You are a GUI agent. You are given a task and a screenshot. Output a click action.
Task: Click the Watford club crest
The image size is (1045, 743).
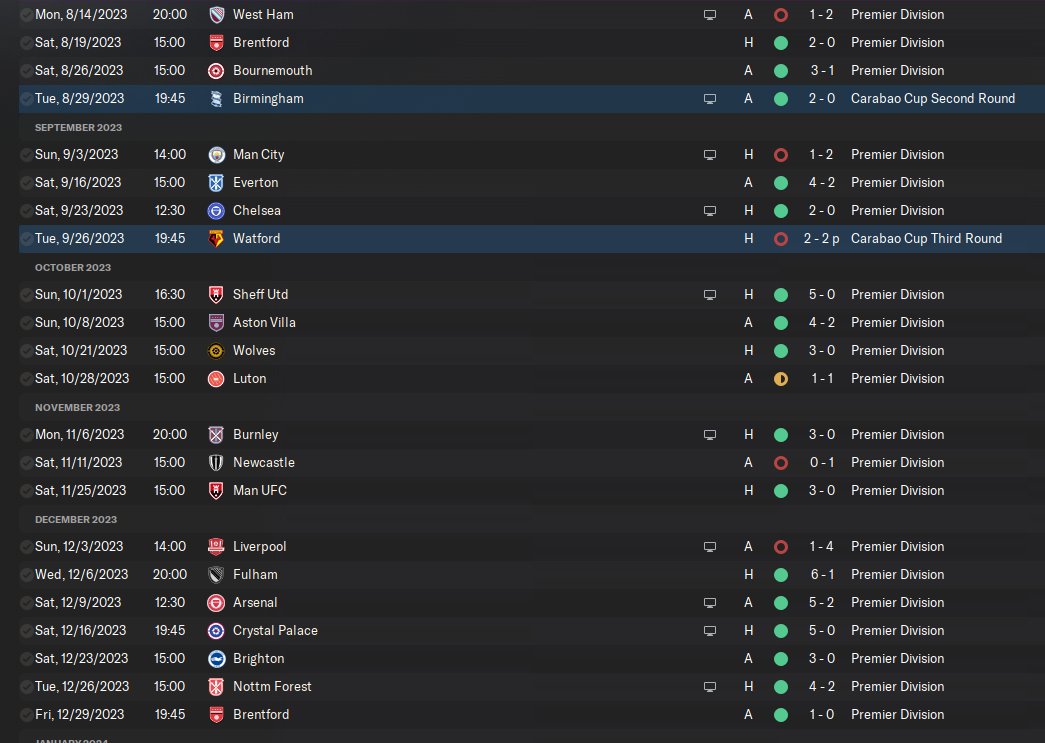216,239
